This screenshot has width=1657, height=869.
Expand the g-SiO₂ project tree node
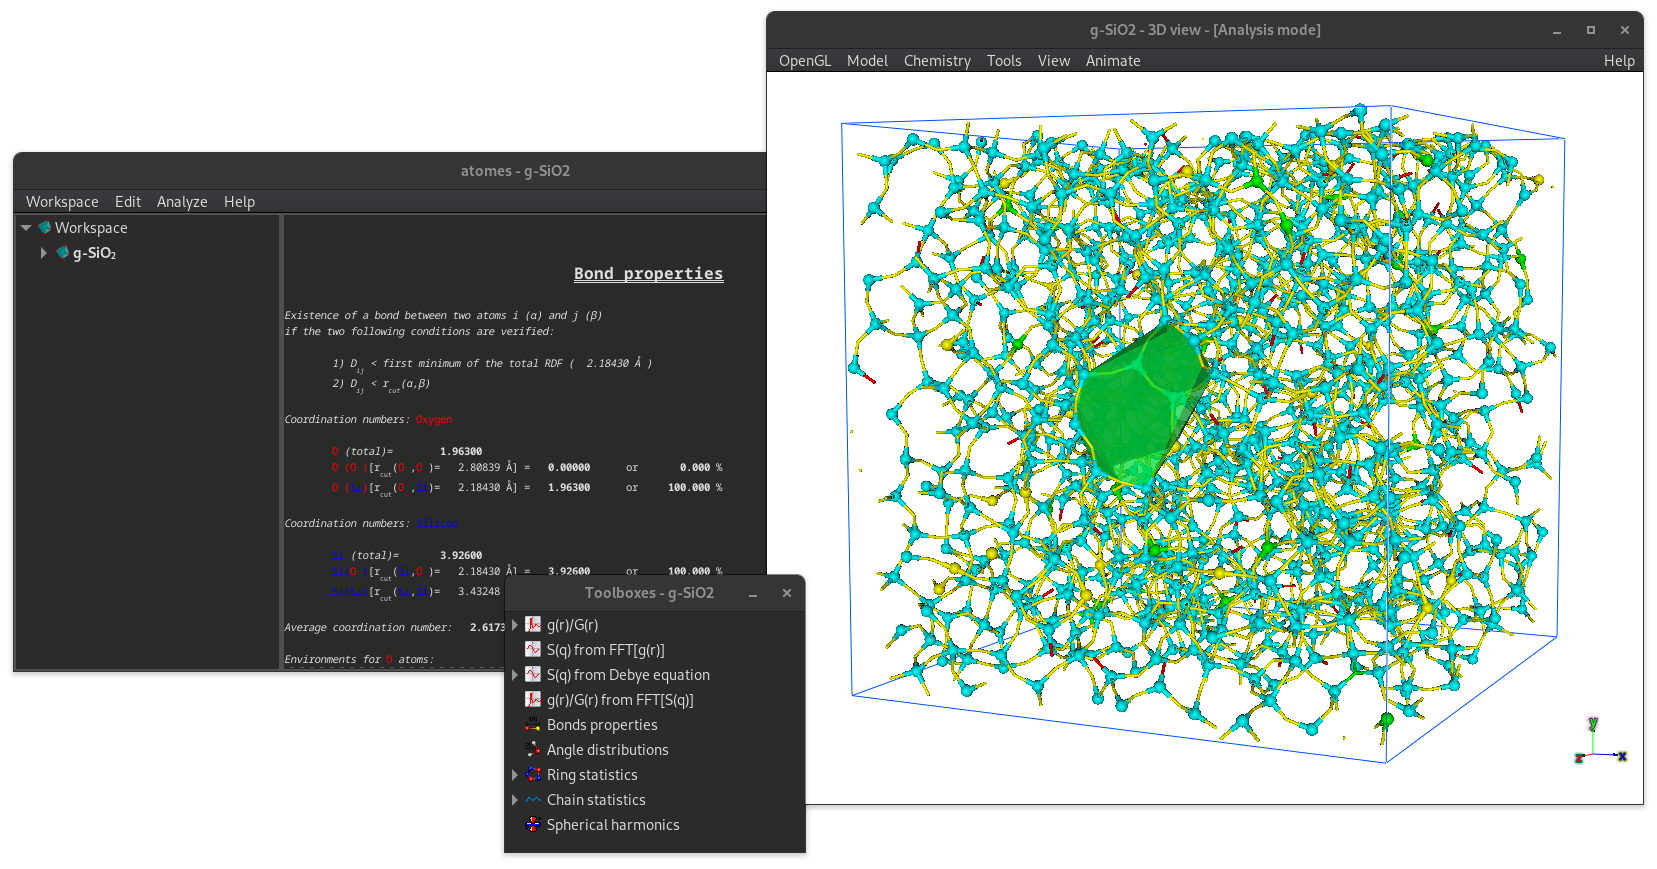pyautogui.click(x=43, y=253)
